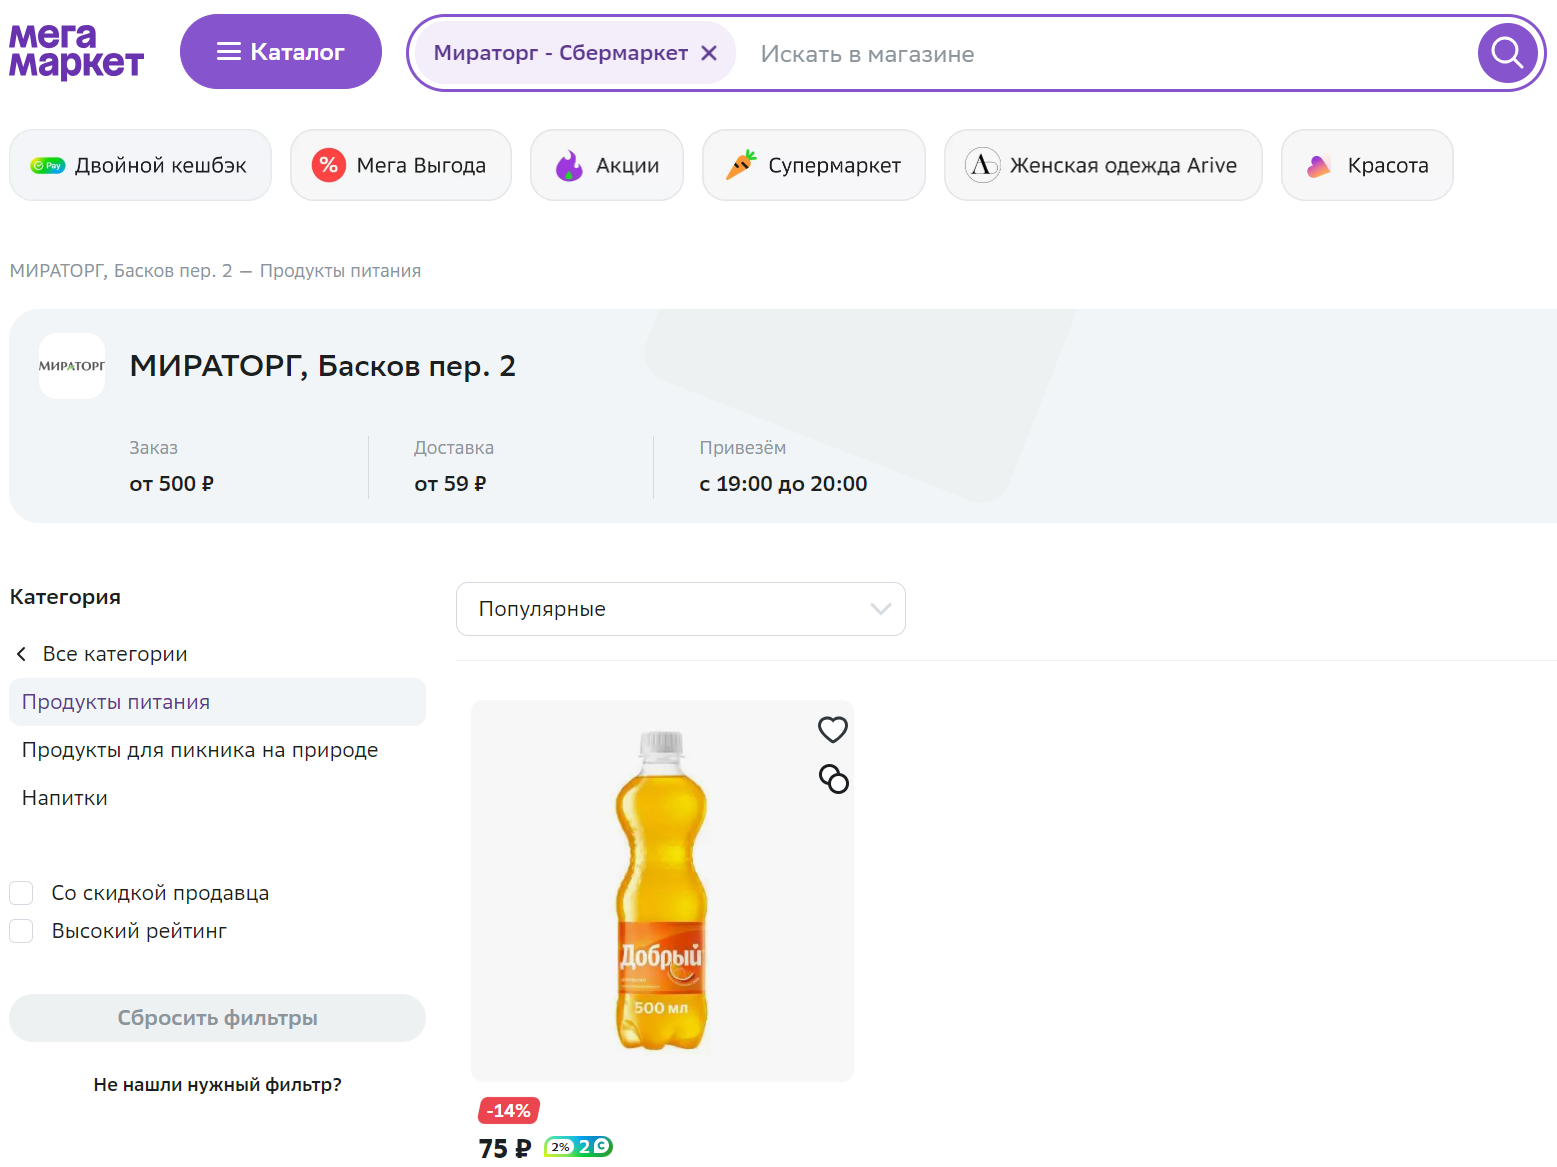Click the Мираторг store logo

tap(72, 366)
